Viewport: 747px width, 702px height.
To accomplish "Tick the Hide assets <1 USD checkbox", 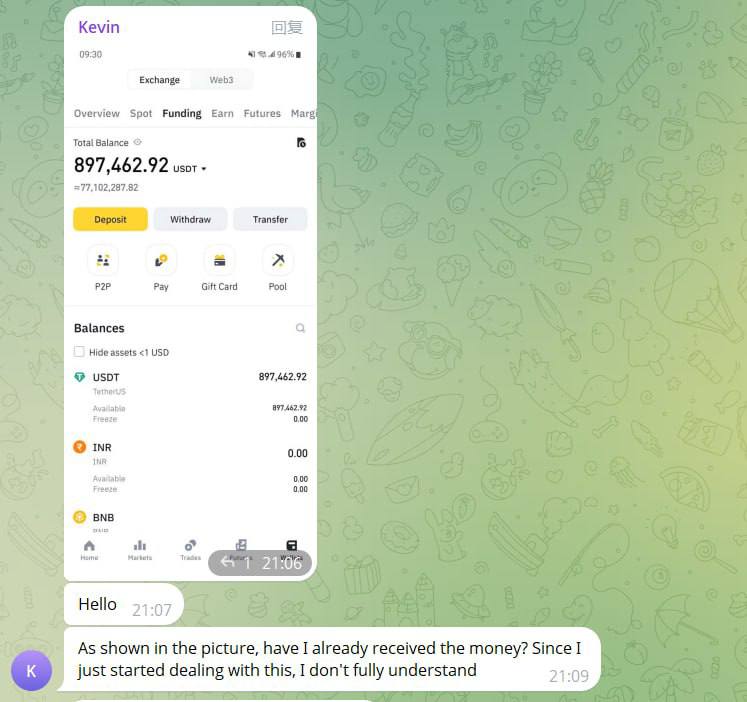I will (79, 352).
